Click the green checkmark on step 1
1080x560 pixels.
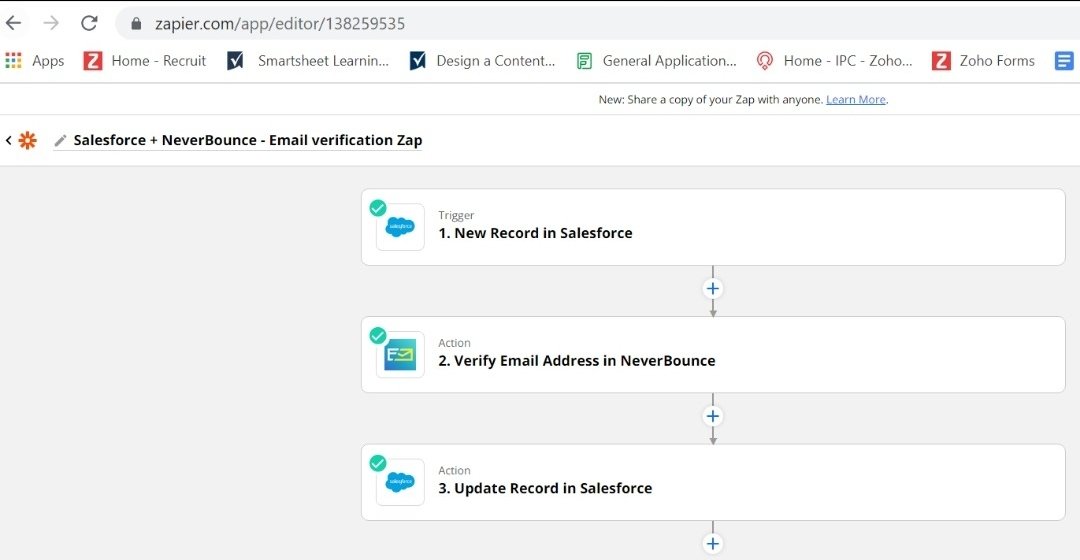[377, 207]
